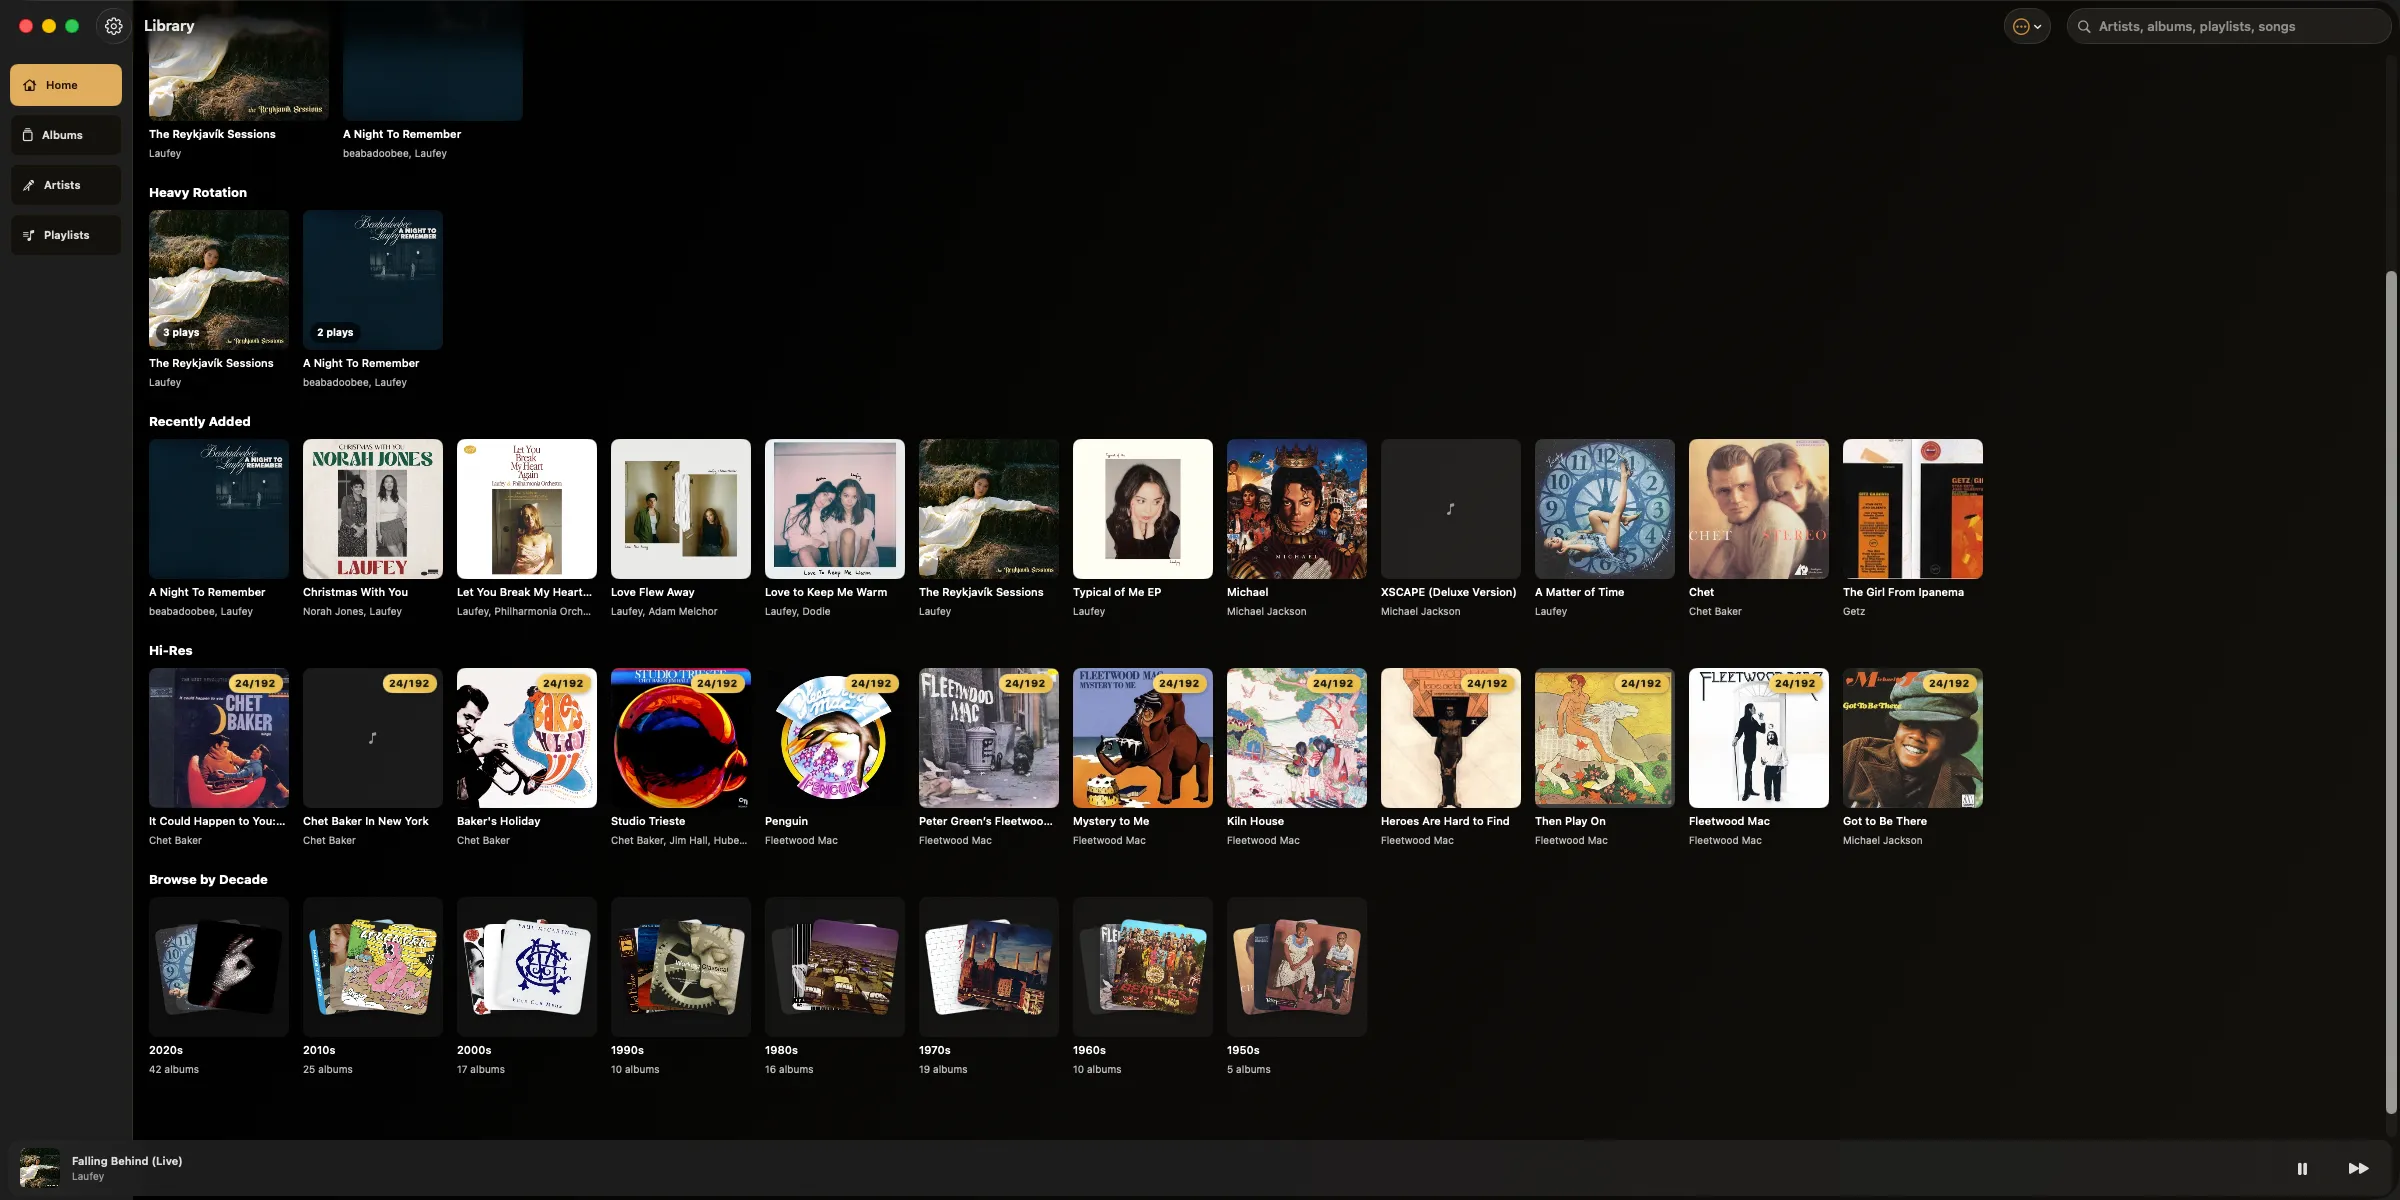Click the Hi-Res section heading

[171, 651]
